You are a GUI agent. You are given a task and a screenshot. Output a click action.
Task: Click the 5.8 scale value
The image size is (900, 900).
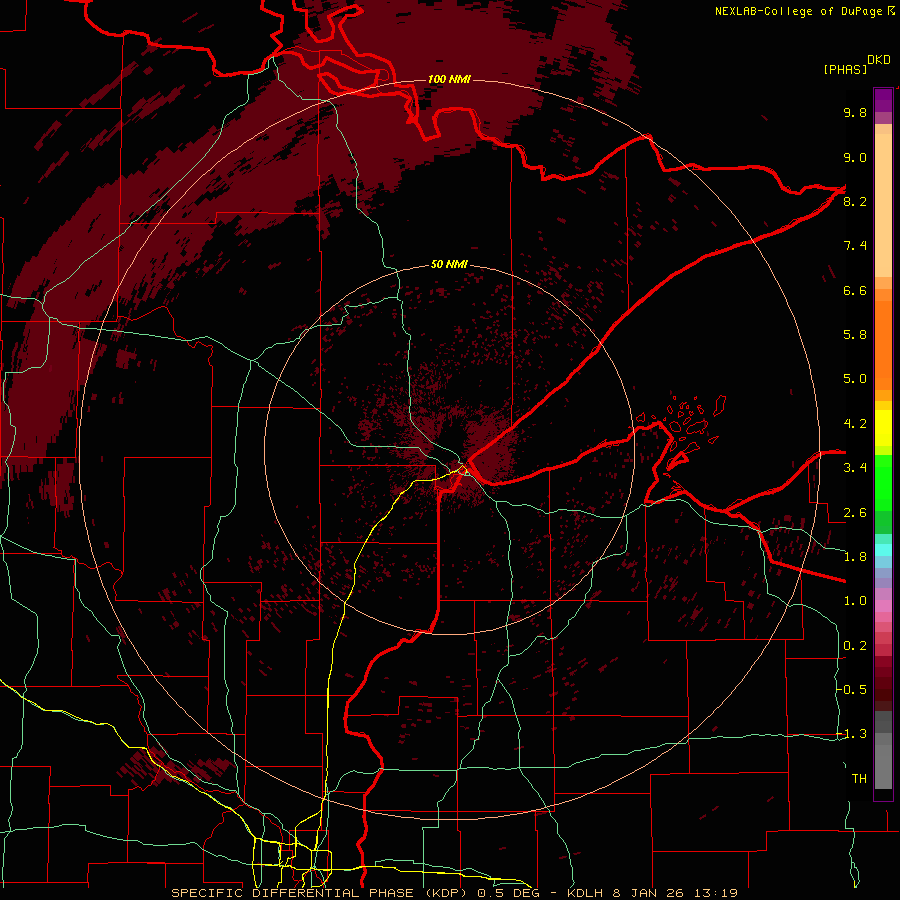[855, 335]
